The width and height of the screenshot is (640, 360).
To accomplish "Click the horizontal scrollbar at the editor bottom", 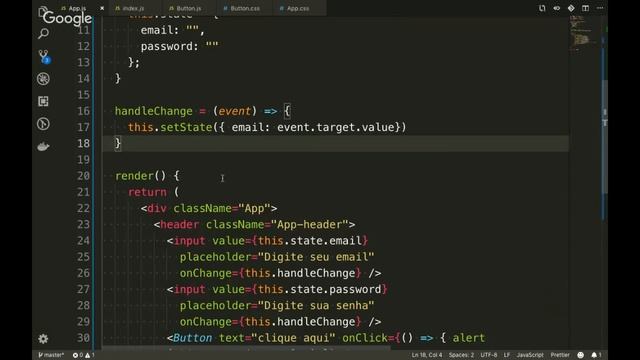I will (246, 348).
